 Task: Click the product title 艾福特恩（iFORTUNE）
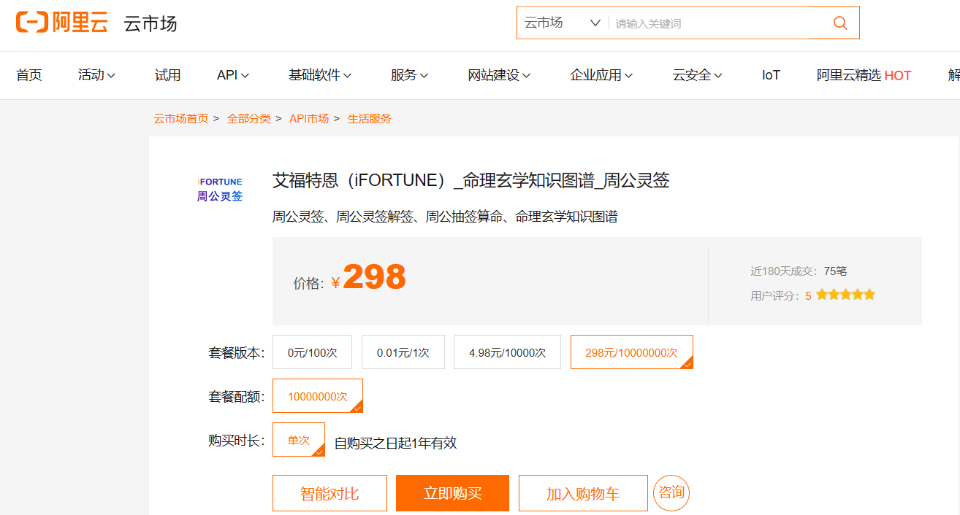pos(471,181)
